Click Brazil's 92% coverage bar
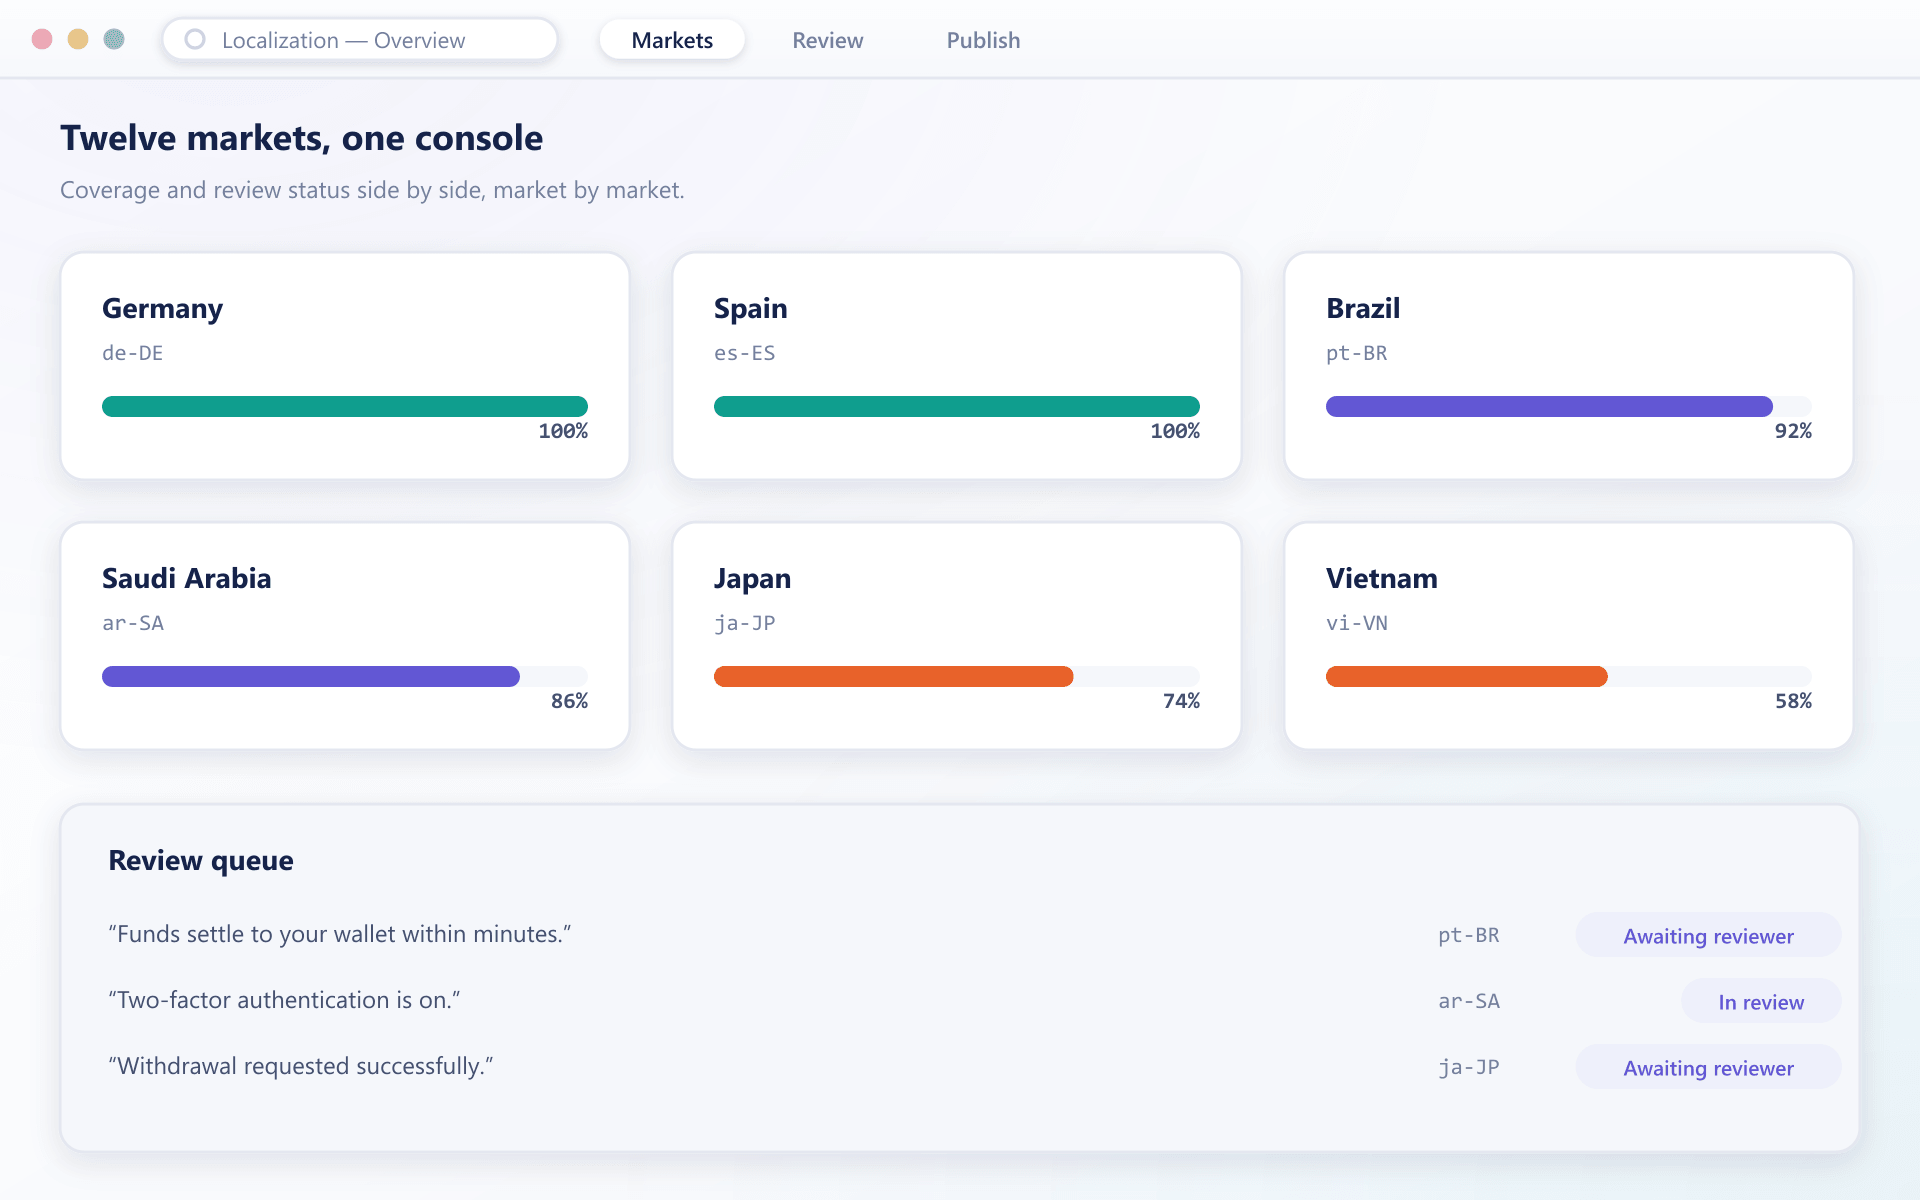The width and height of the screenshot is (1920, 1200). (1569, 406)
